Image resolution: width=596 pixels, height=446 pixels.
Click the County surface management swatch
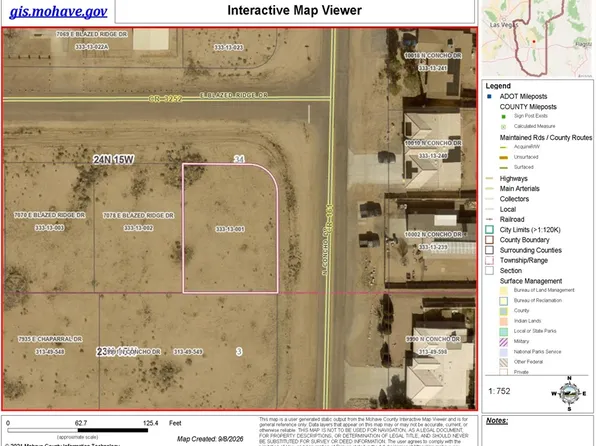click(504, 311)
